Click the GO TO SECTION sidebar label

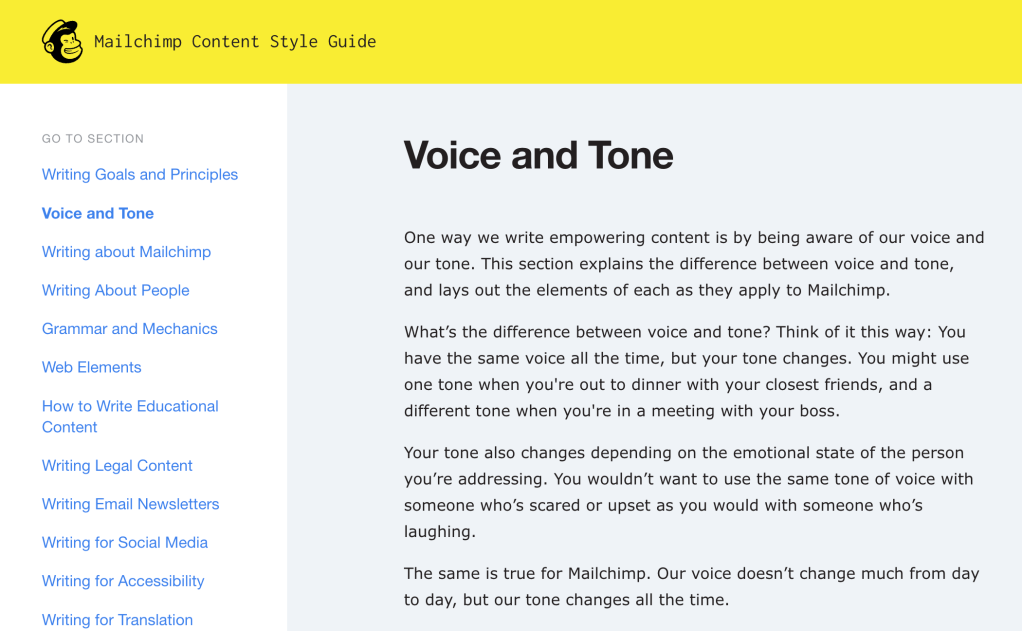click(x=93, y=139)
